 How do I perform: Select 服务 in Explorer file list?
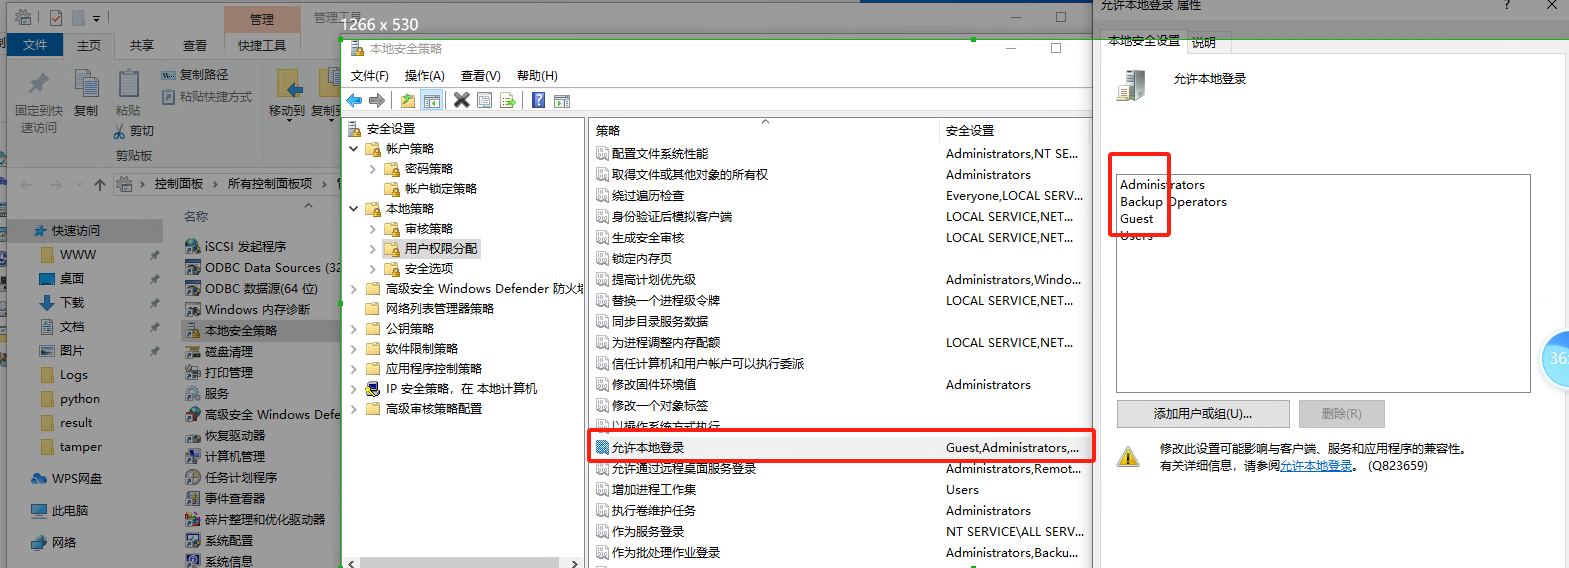coord(207,393)
